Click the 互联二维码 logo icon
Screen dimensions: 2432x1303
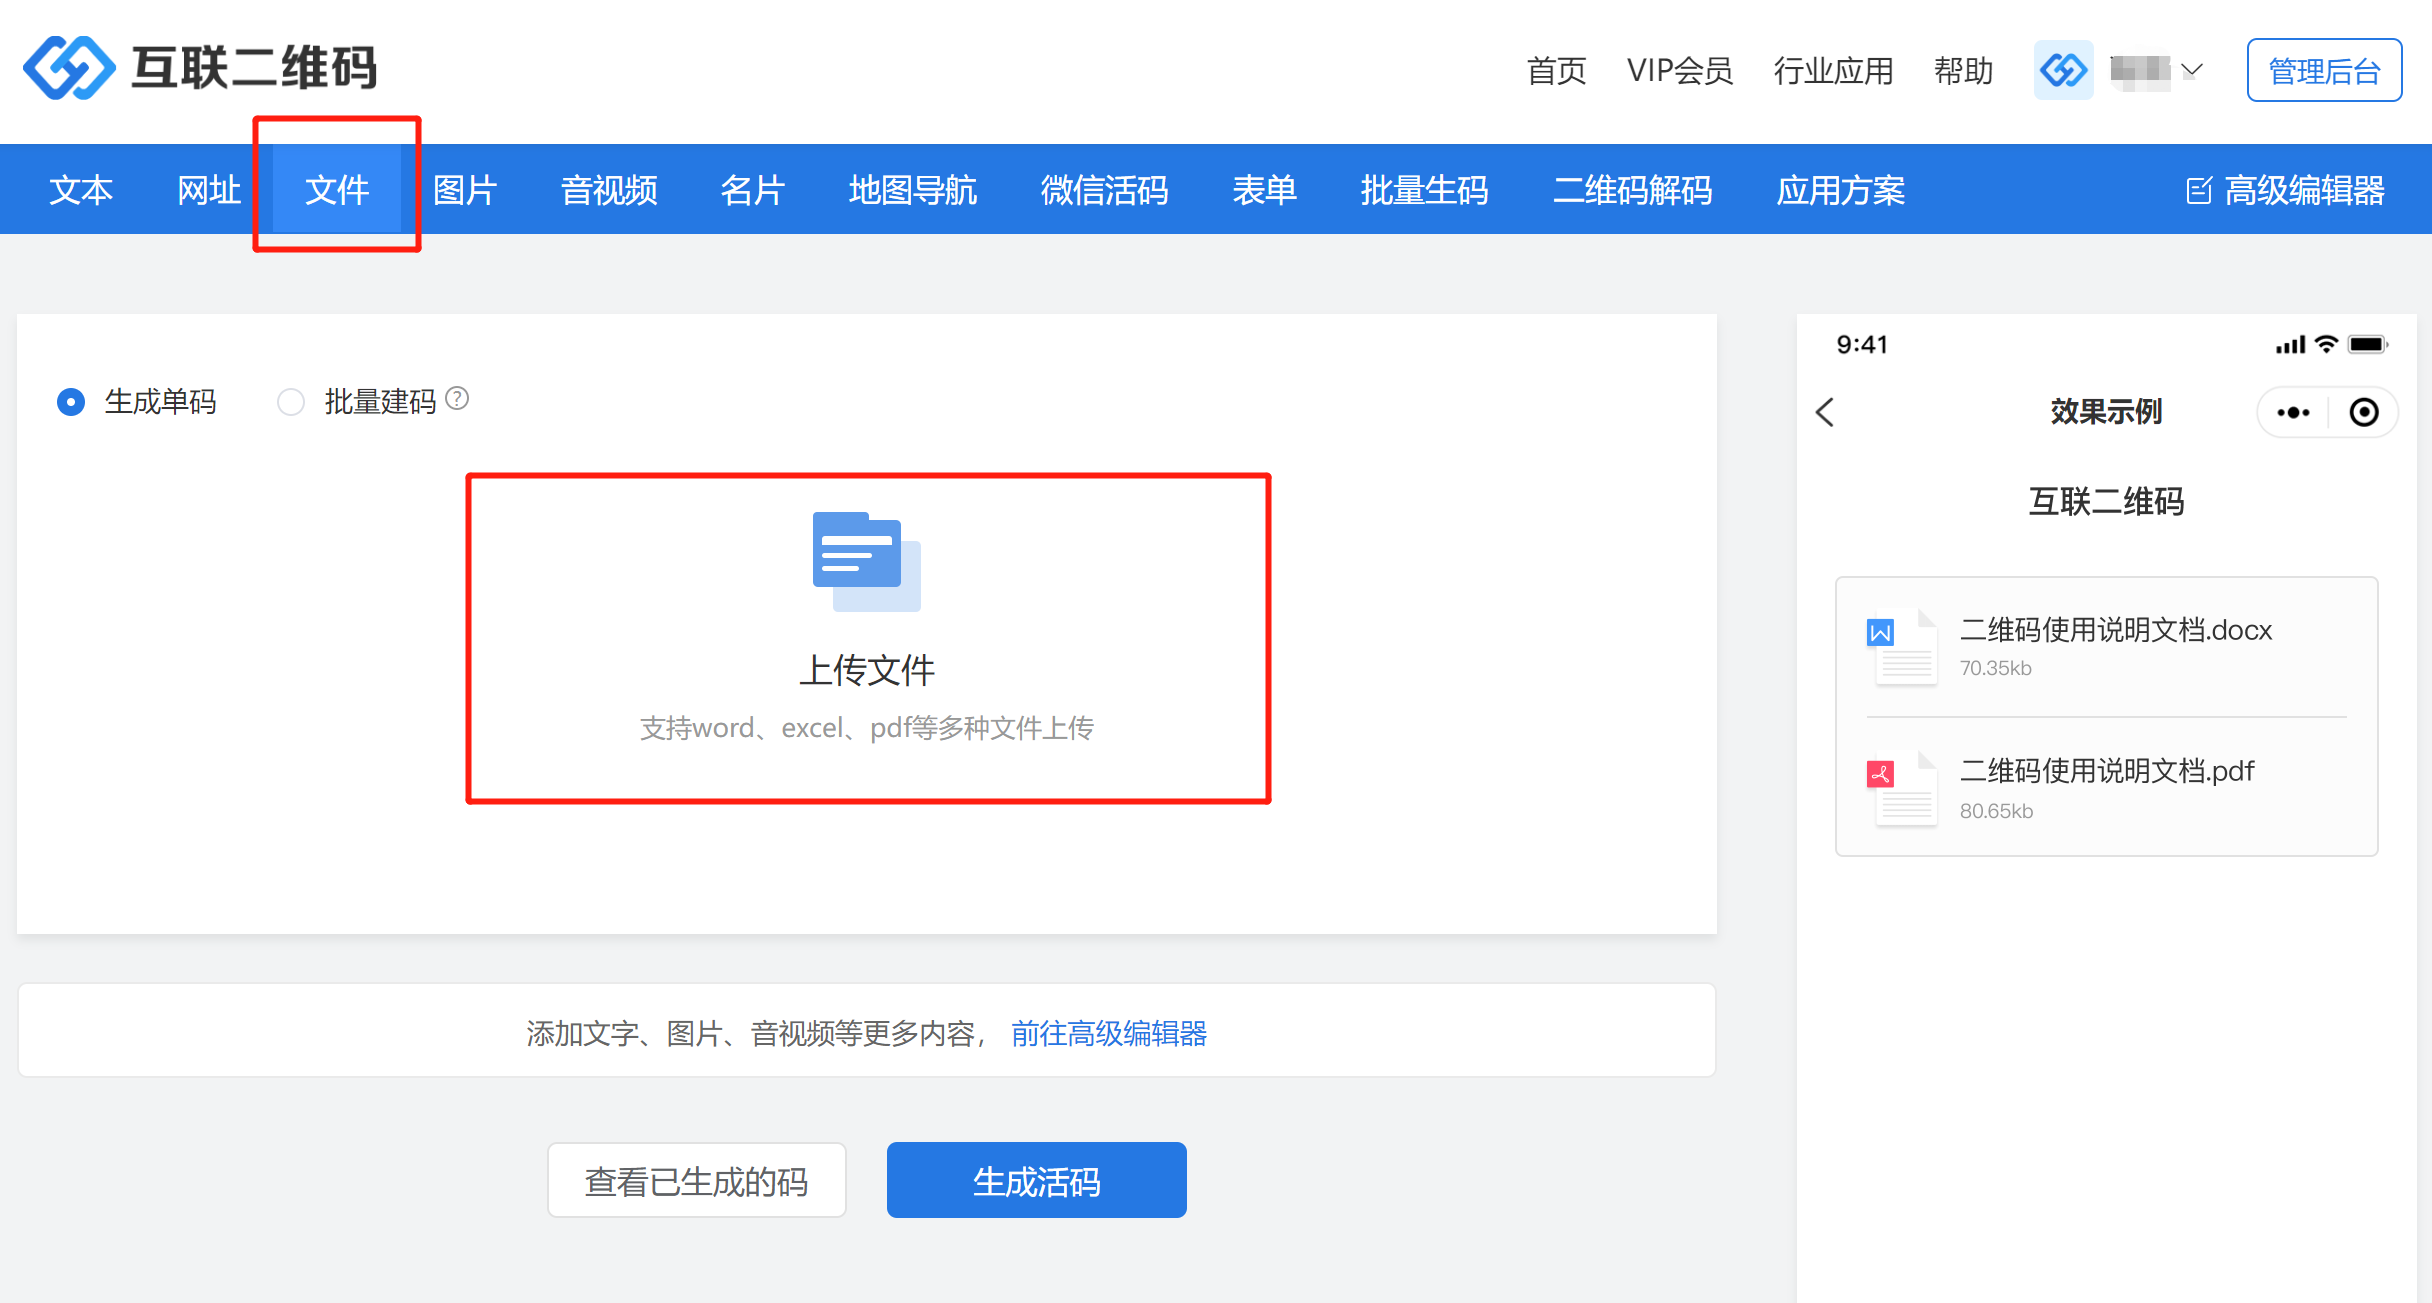(x=68, y=68)
